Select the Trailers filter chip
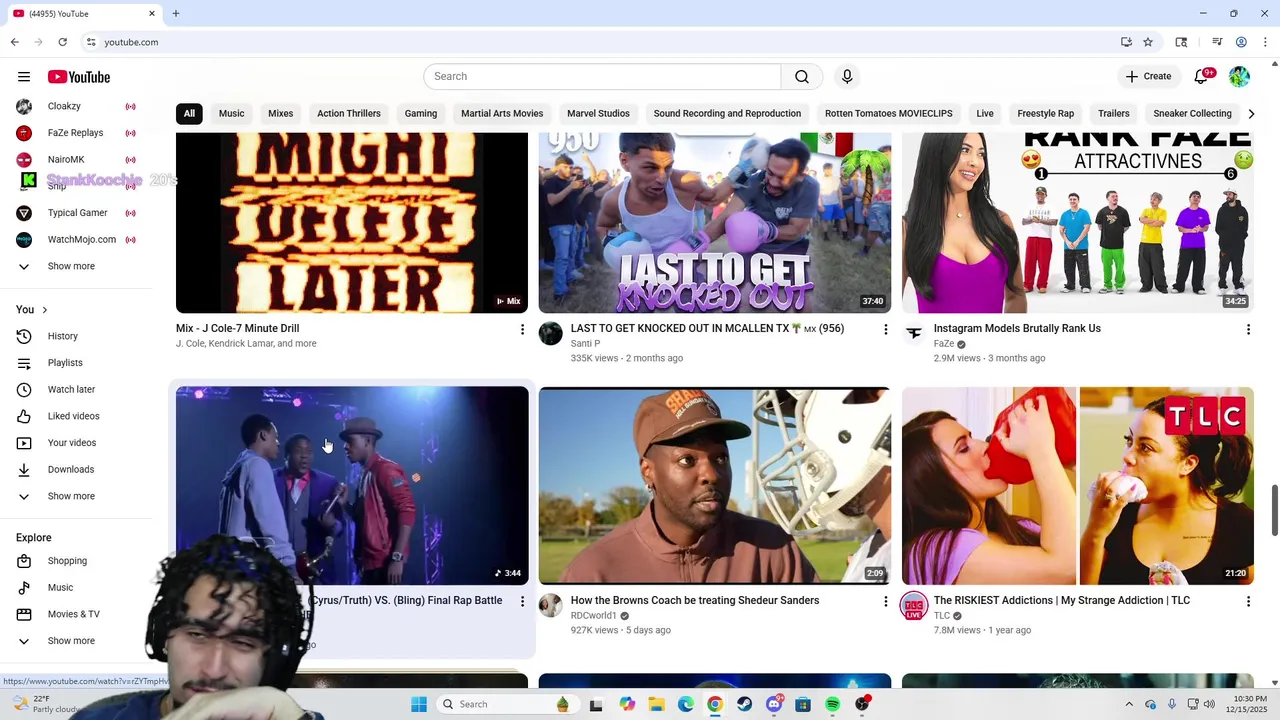Screen dimensions: 1280x720 (1114, 114)
